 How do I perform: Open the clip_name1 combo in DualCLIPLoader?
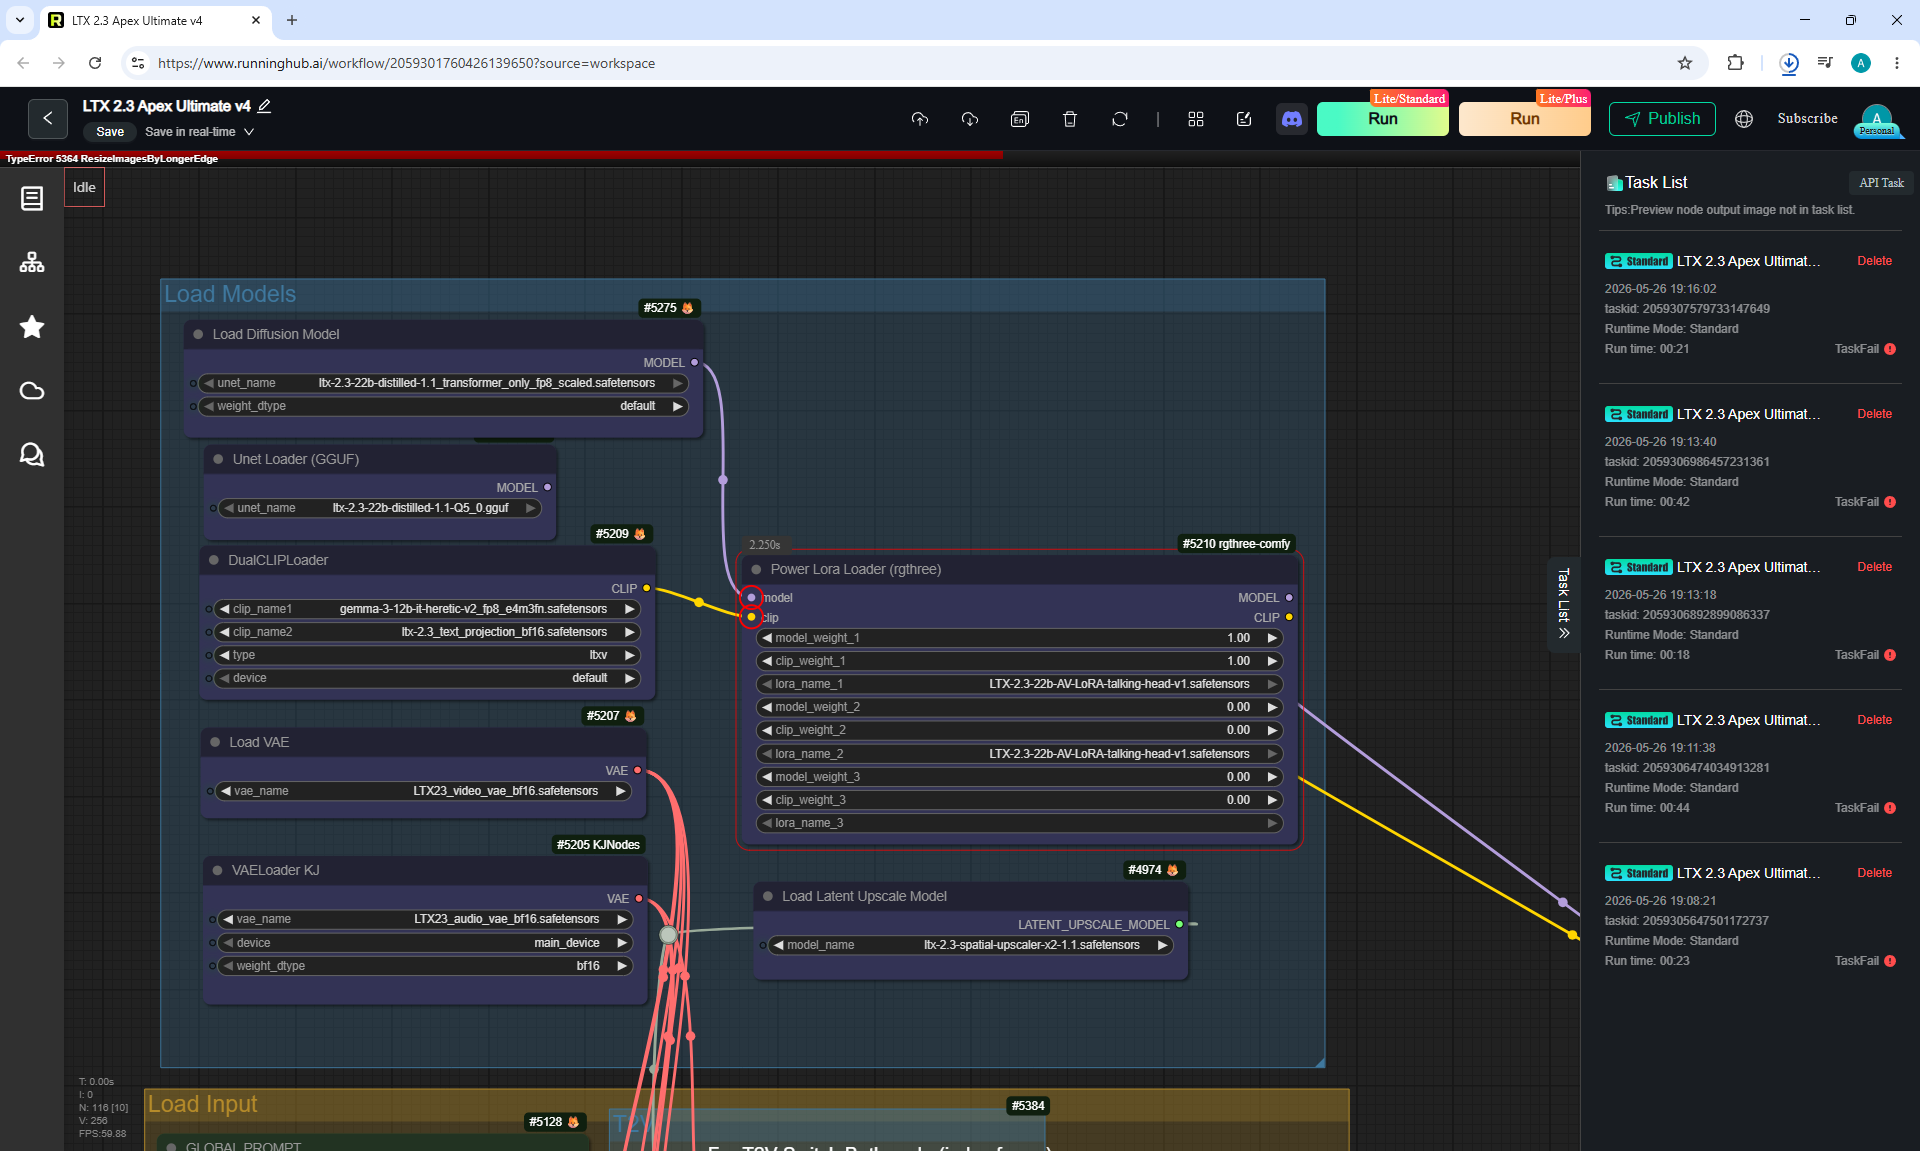[427, 609]
